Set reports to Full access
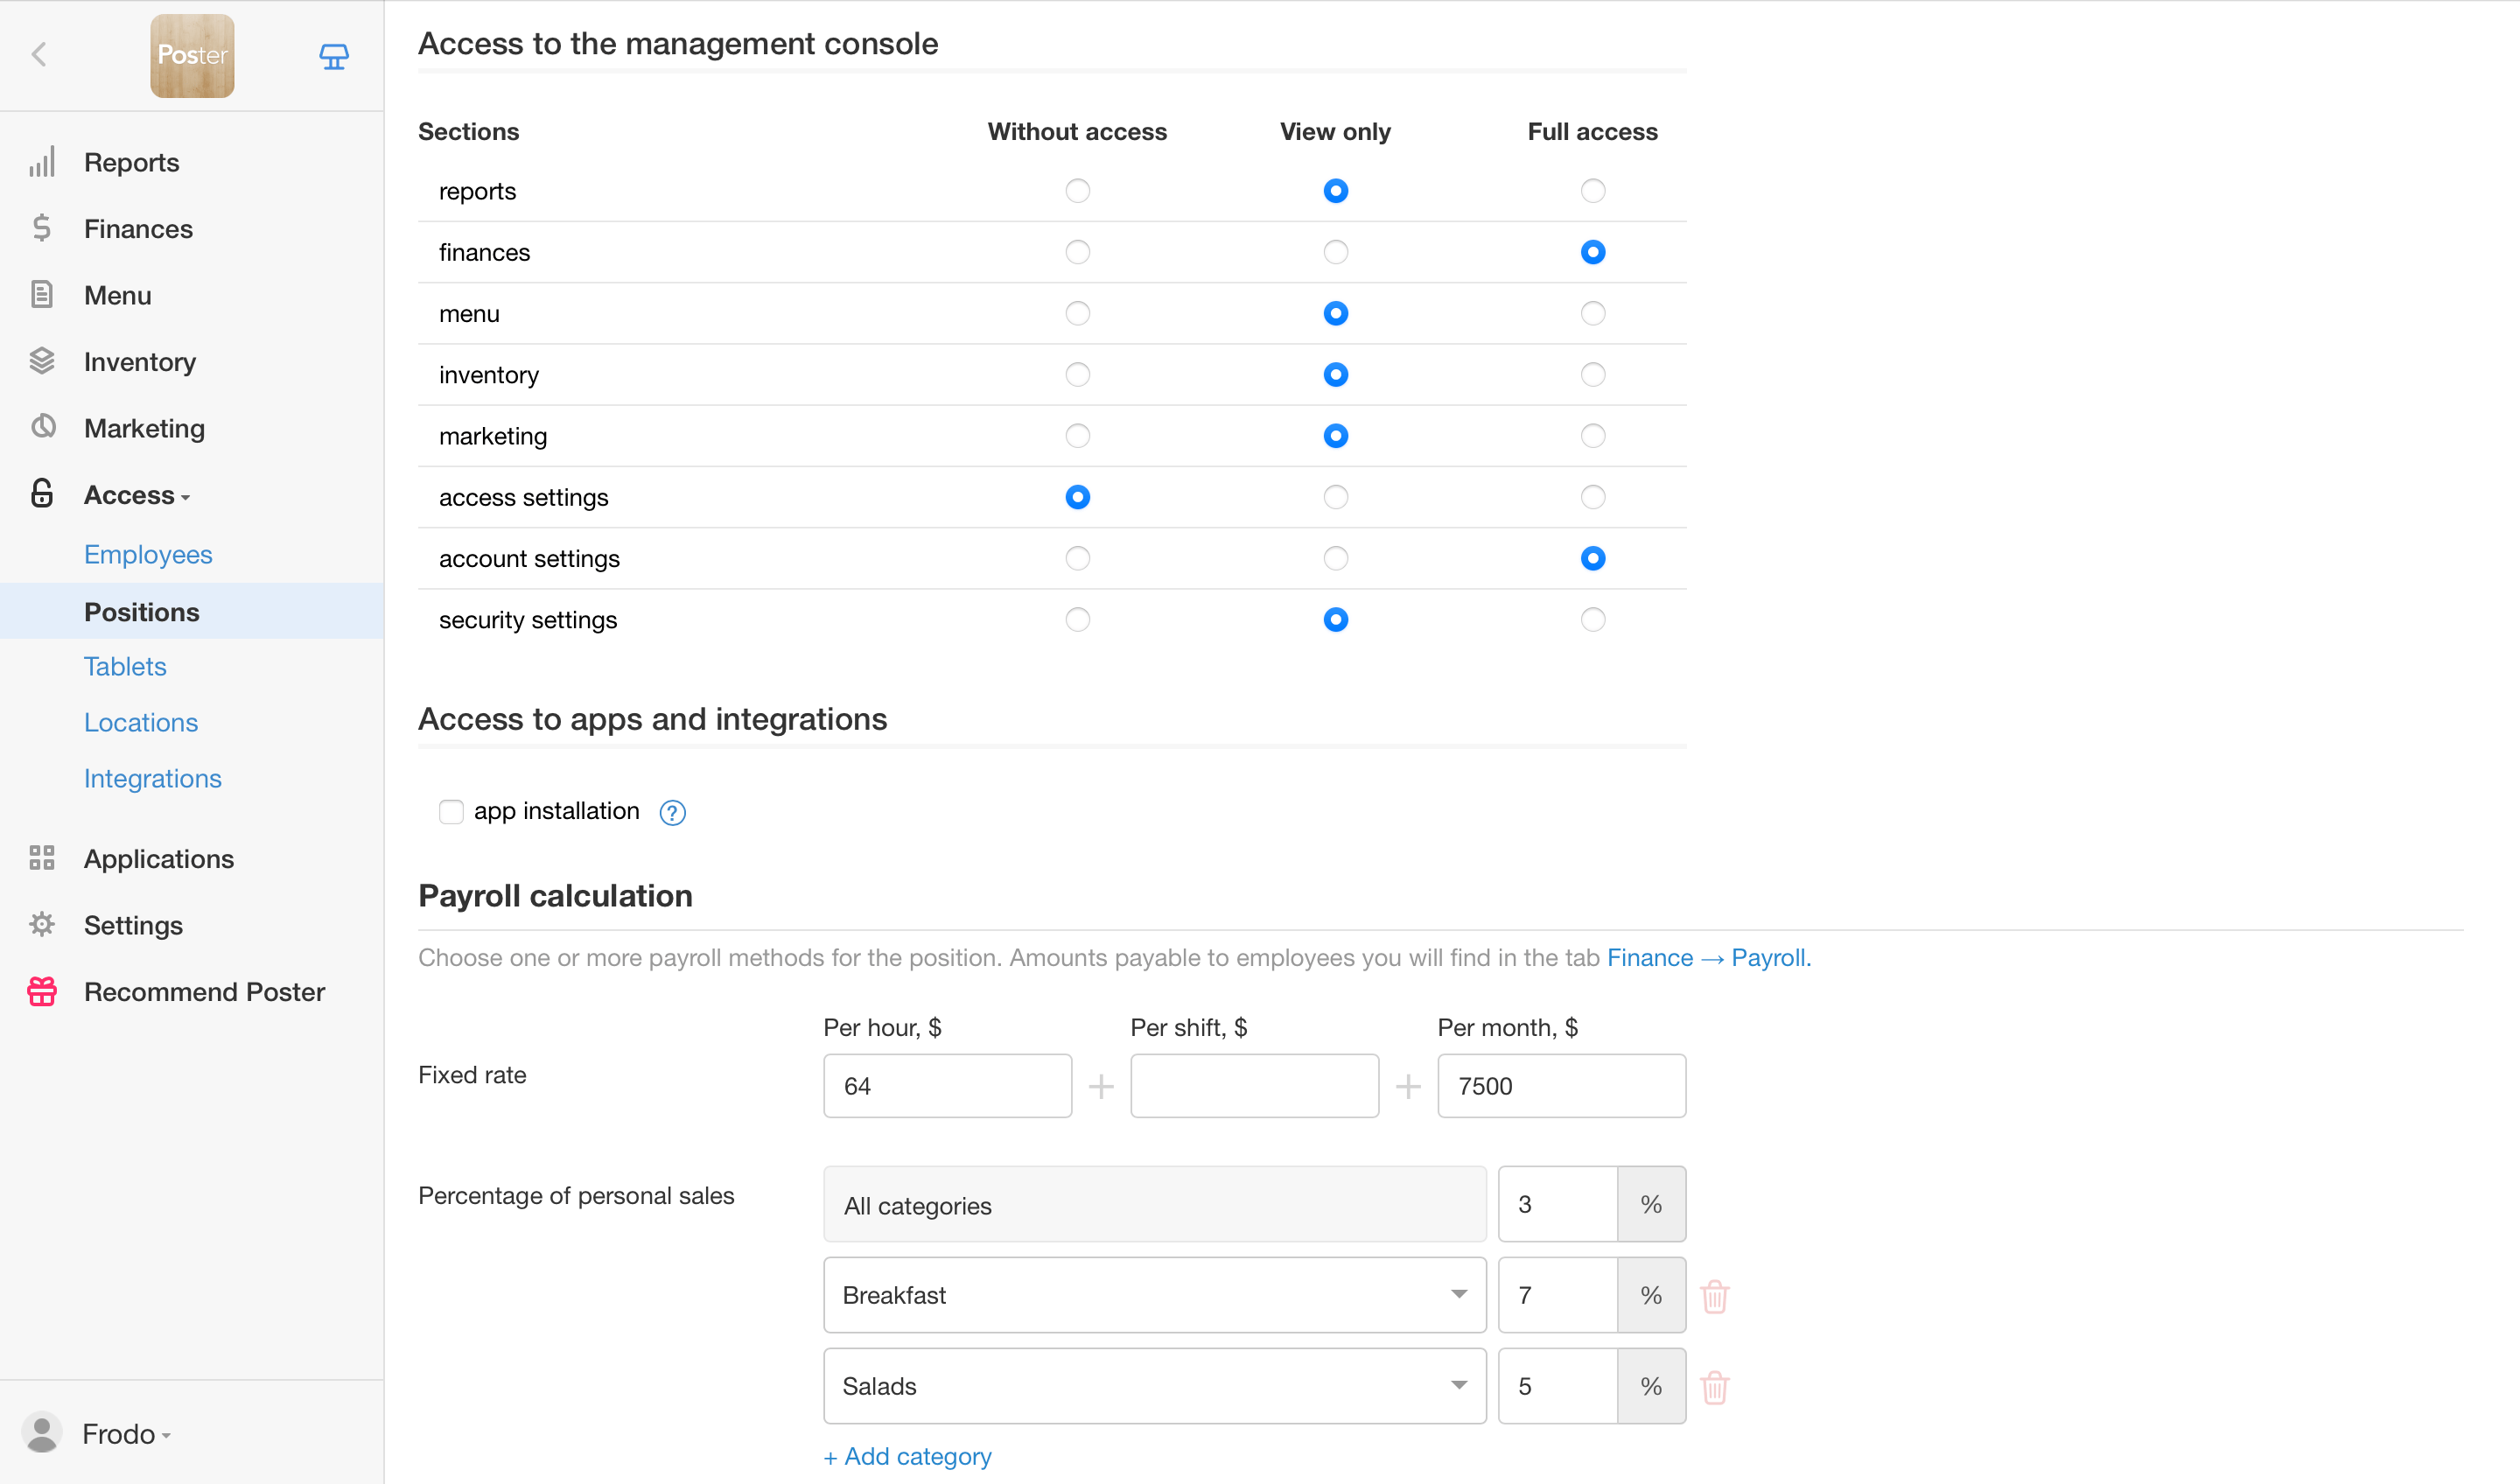 tap(1592, 191)
